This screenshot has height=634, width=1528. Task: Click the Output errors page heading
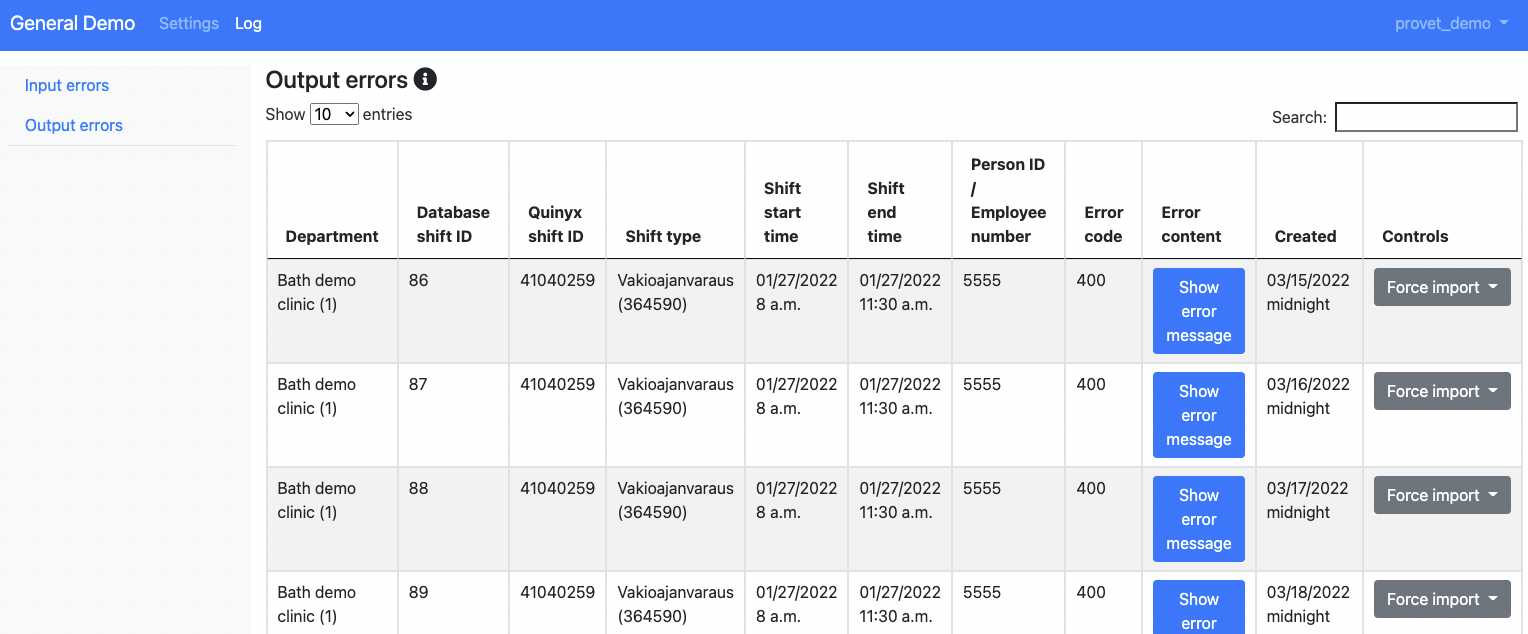pos(337,80)
